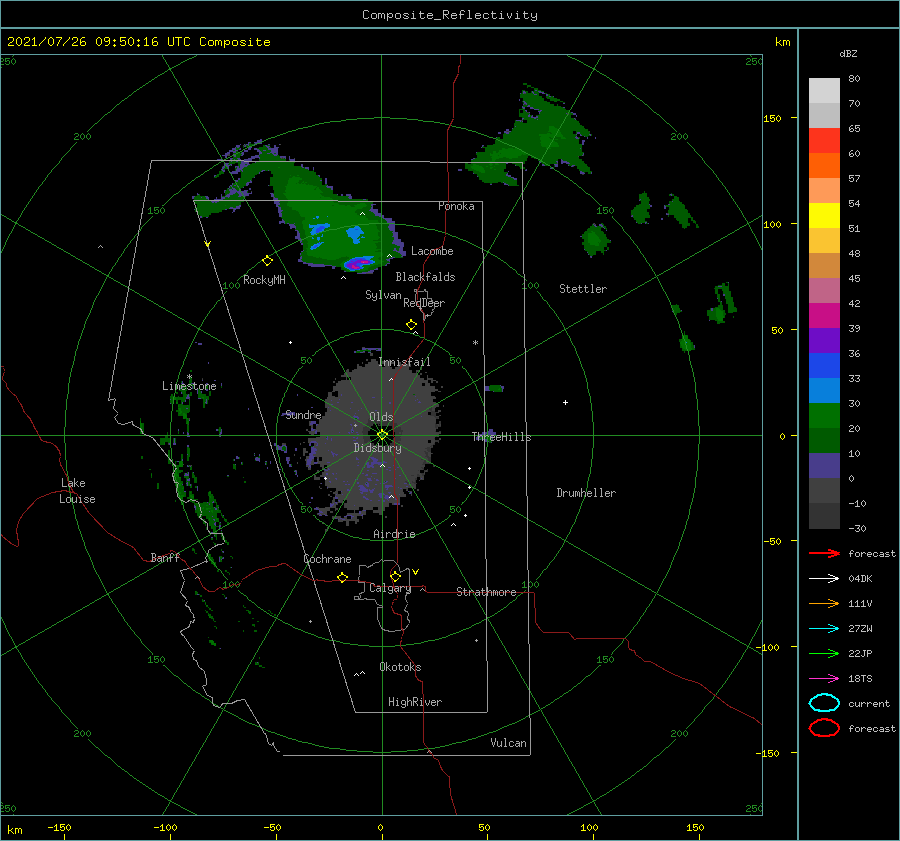This screenshot has width=900, height=841.
Task: Click the ThreeHills label
Action: click(502, 437)
